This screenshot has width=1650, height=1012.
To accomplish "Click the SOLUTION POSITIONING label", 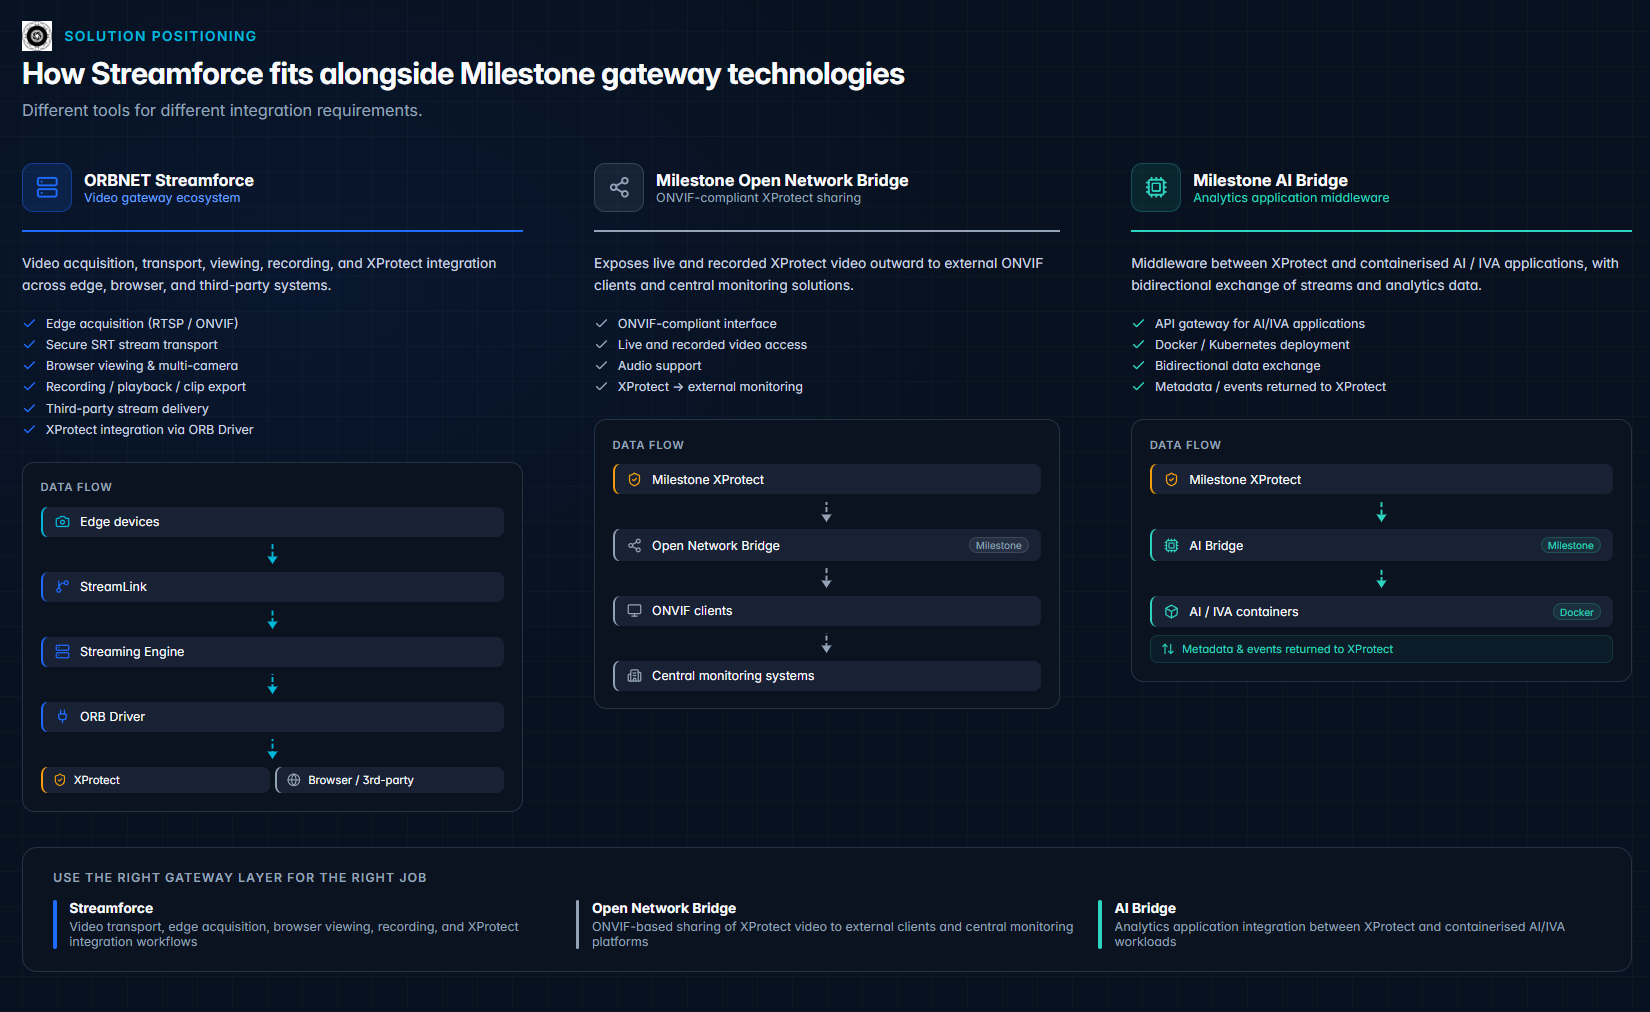I will click(160, 36).
